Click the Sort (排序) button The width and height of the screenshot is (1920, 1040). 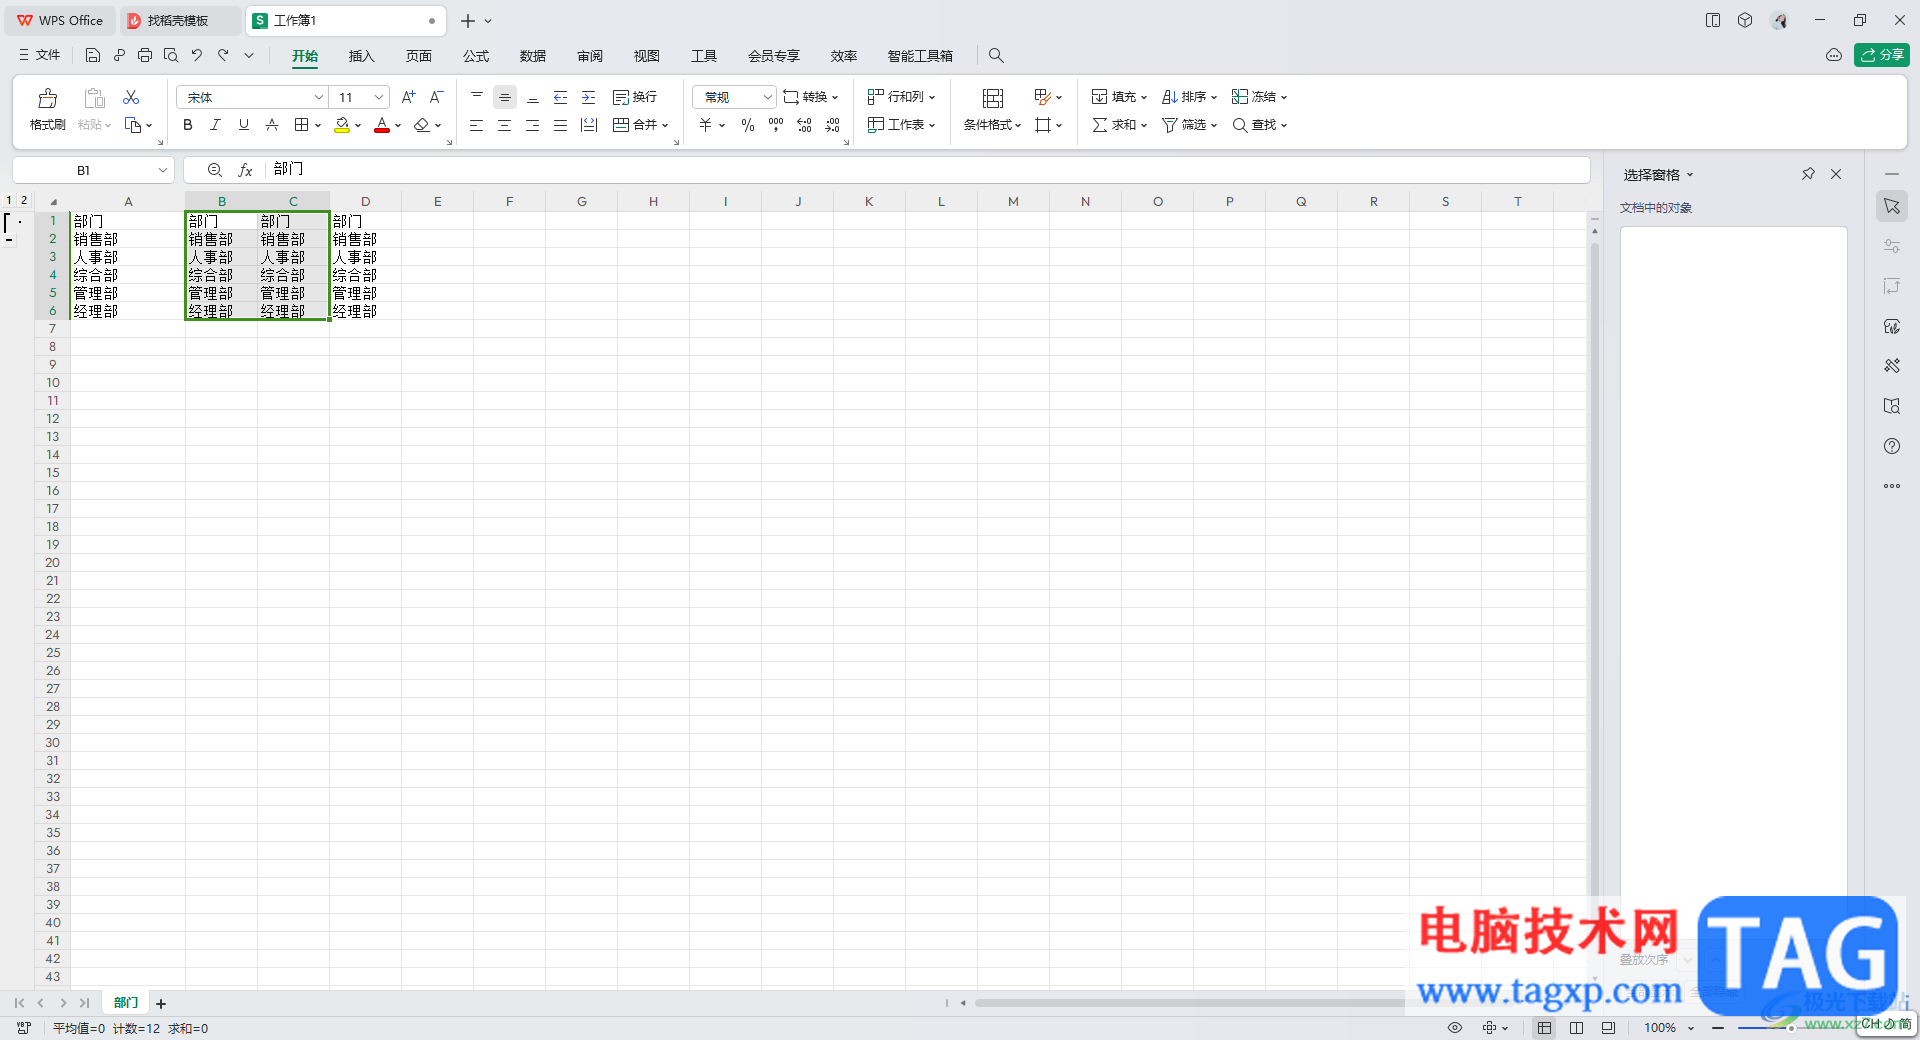(1189, 97)
